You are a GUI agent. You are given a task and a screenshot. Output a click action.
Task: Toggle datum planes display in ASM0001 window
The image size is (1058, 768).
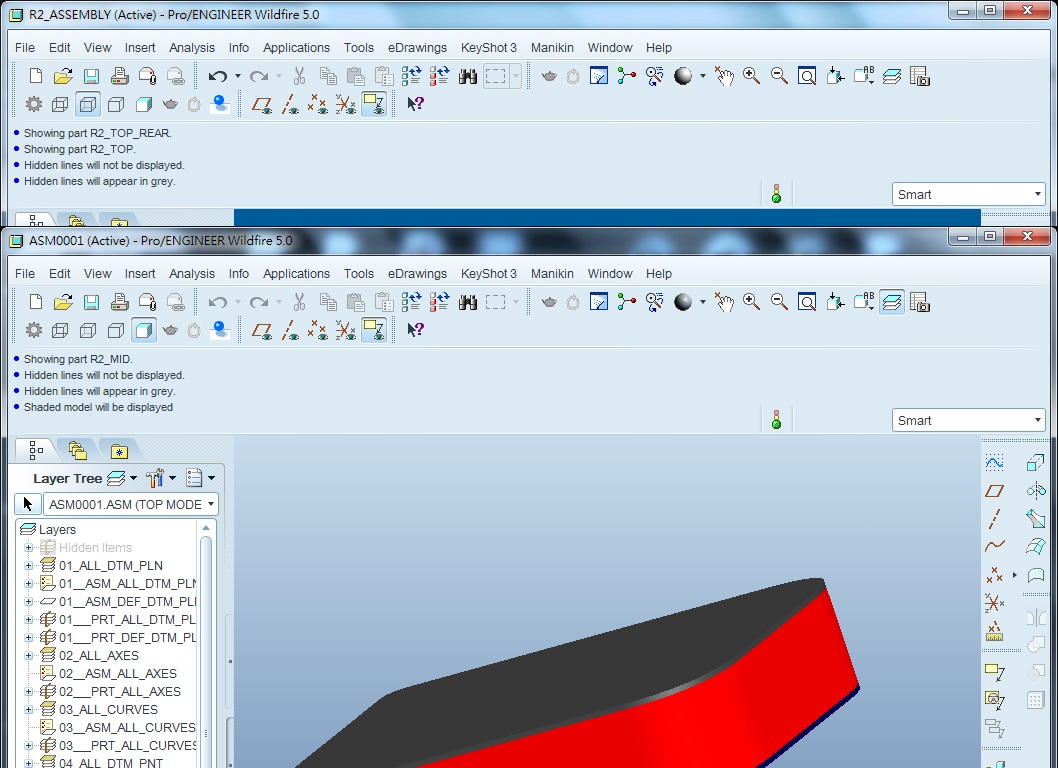pos(262,330)
